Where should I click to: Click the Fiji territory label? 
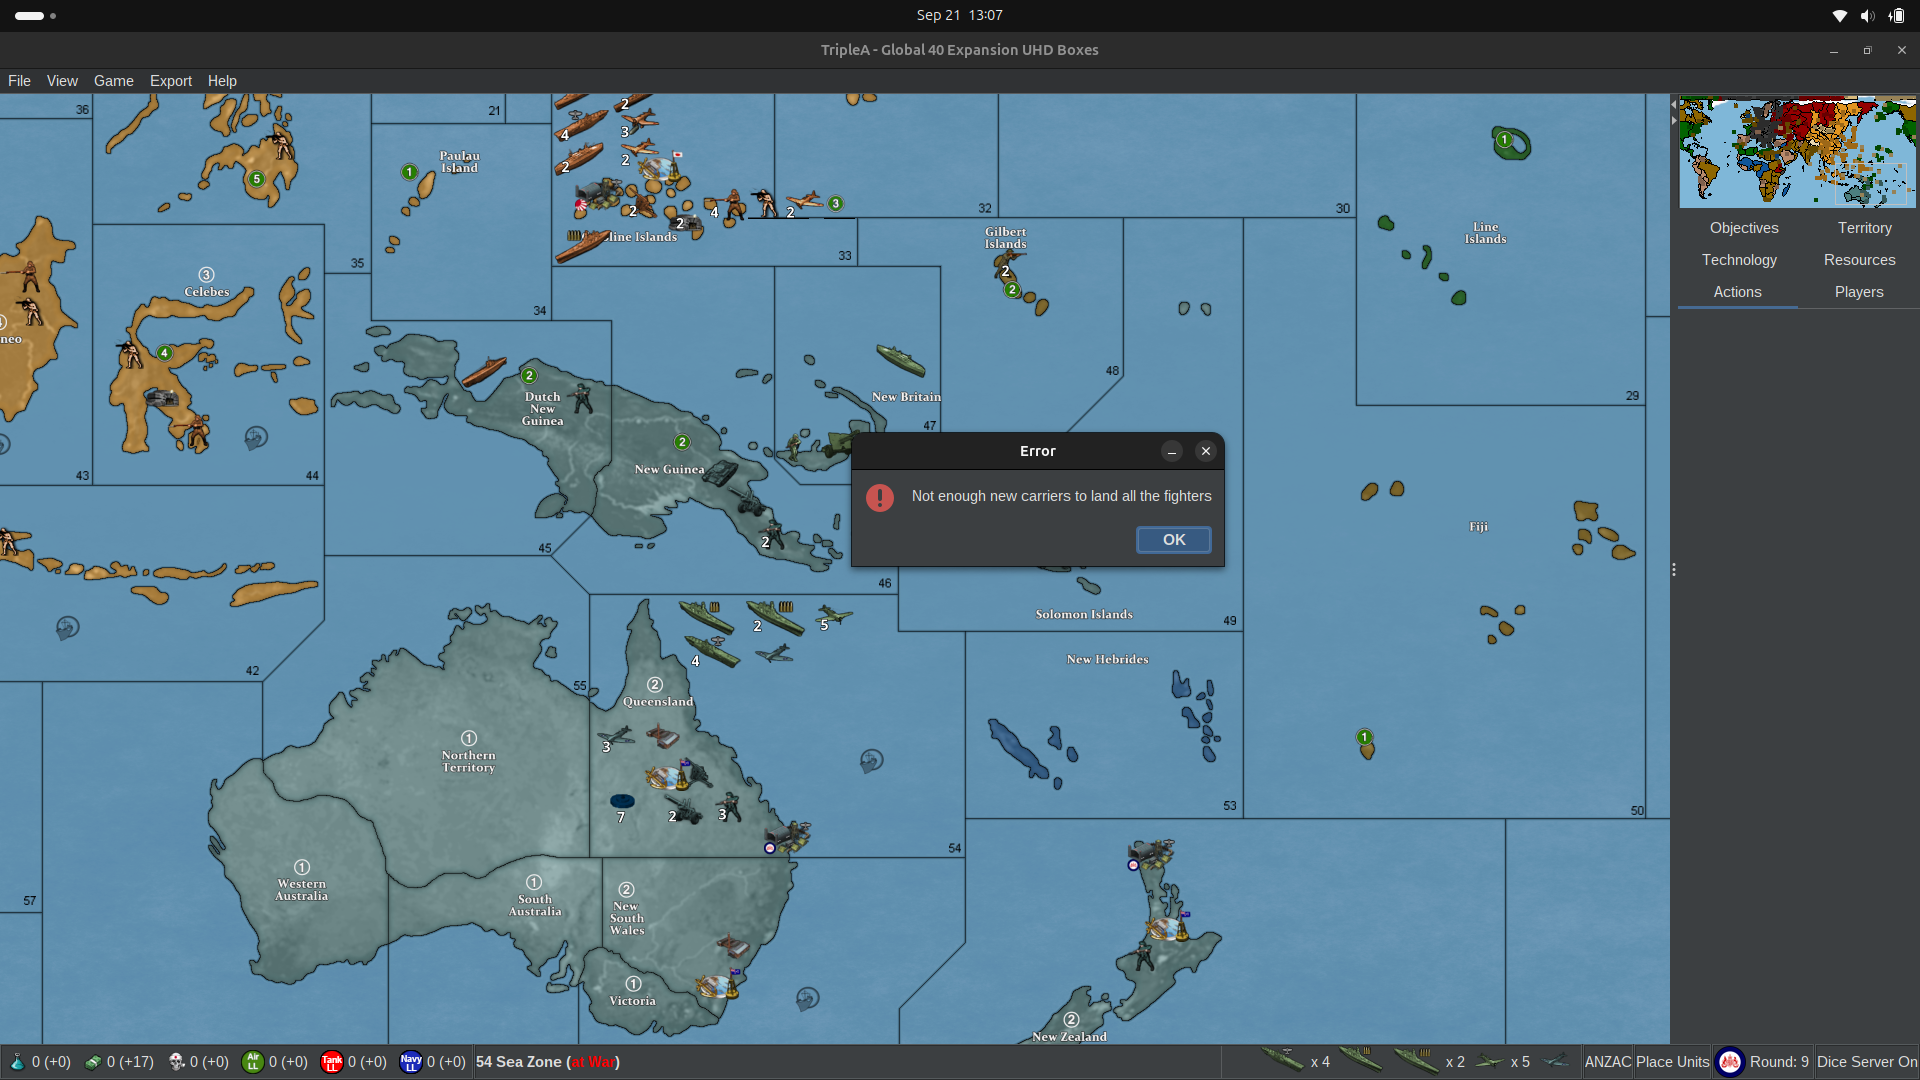point(1478,527)
